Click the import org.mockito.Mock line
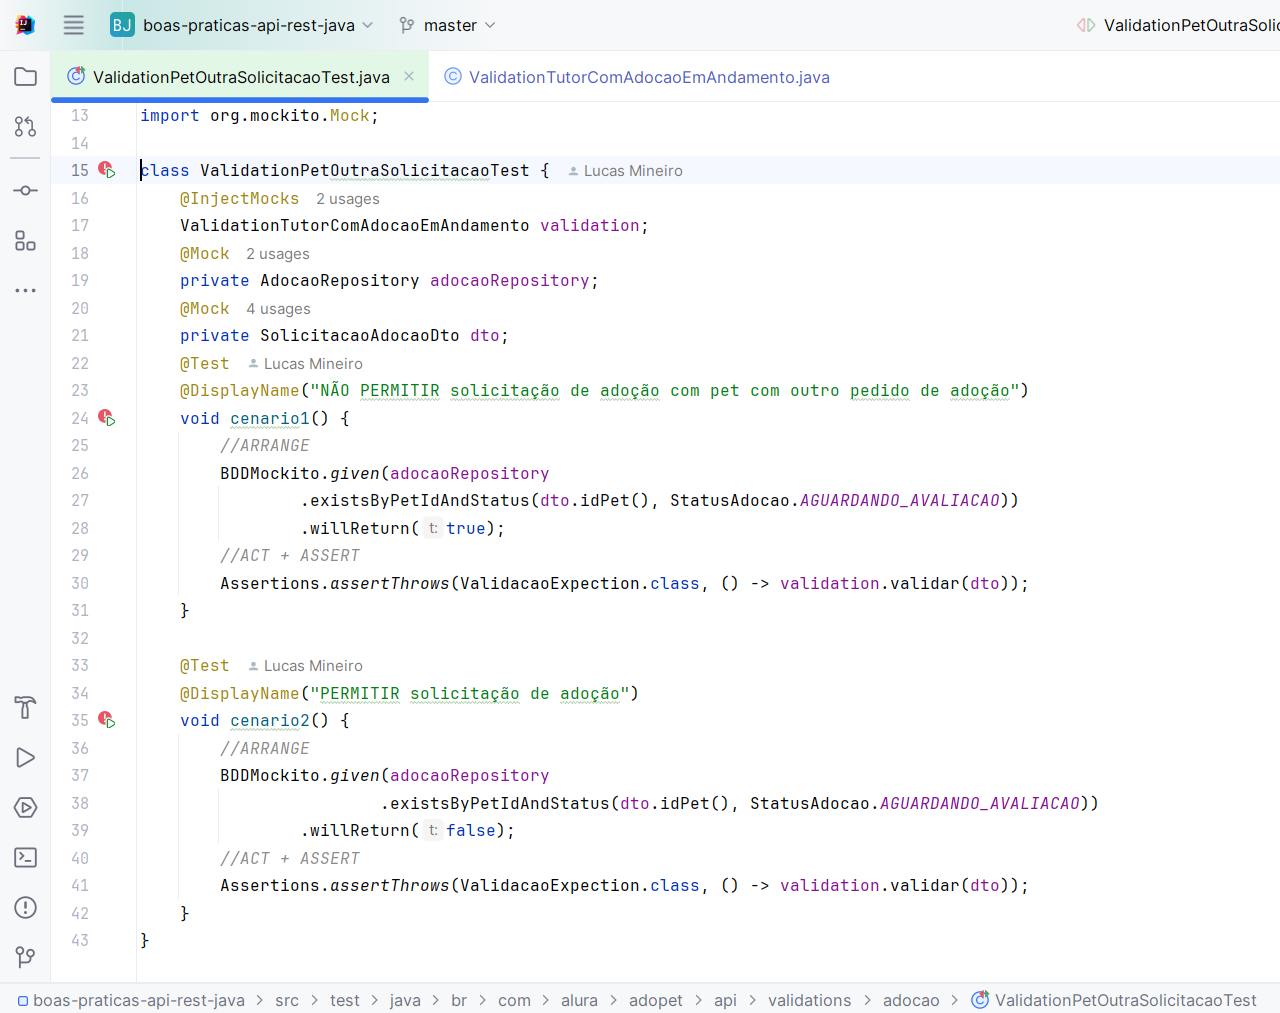 [x=259, y=116]
